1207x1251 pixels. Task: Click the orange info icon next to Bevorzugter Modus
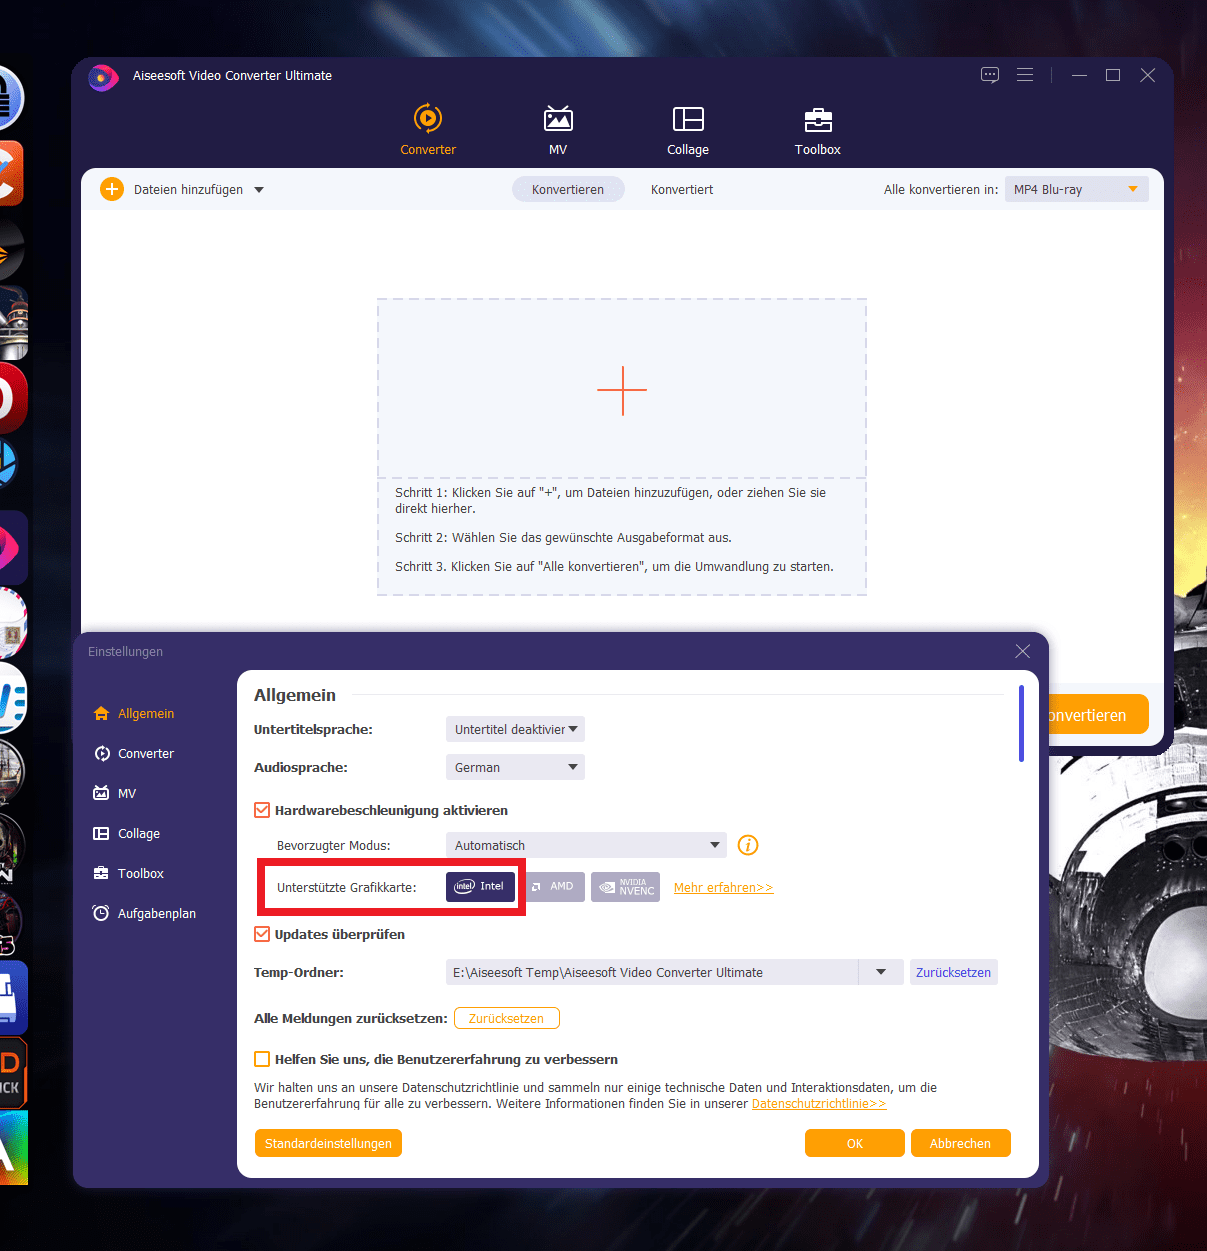(748, 845)
